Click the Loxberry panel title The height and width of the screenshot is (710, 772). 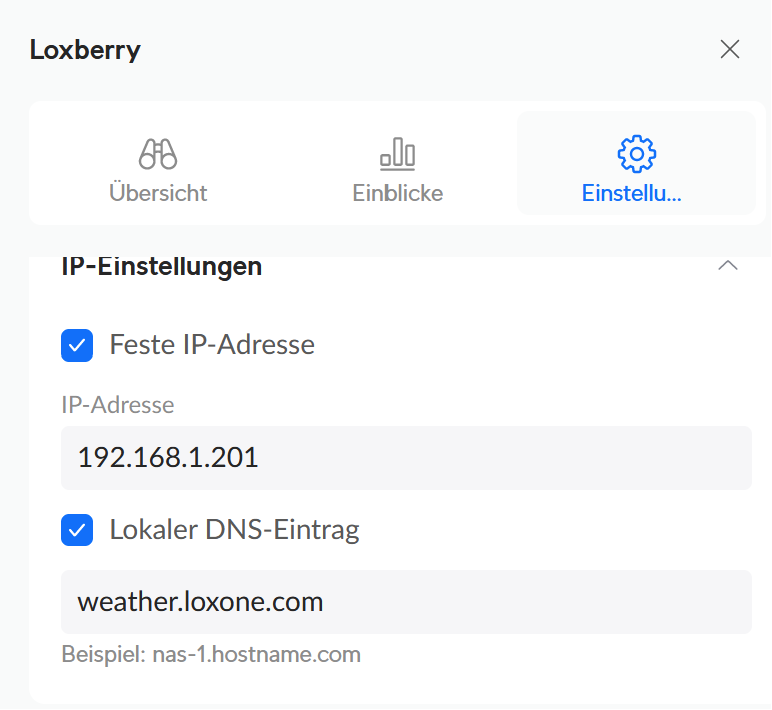click(x=85, y=50)
